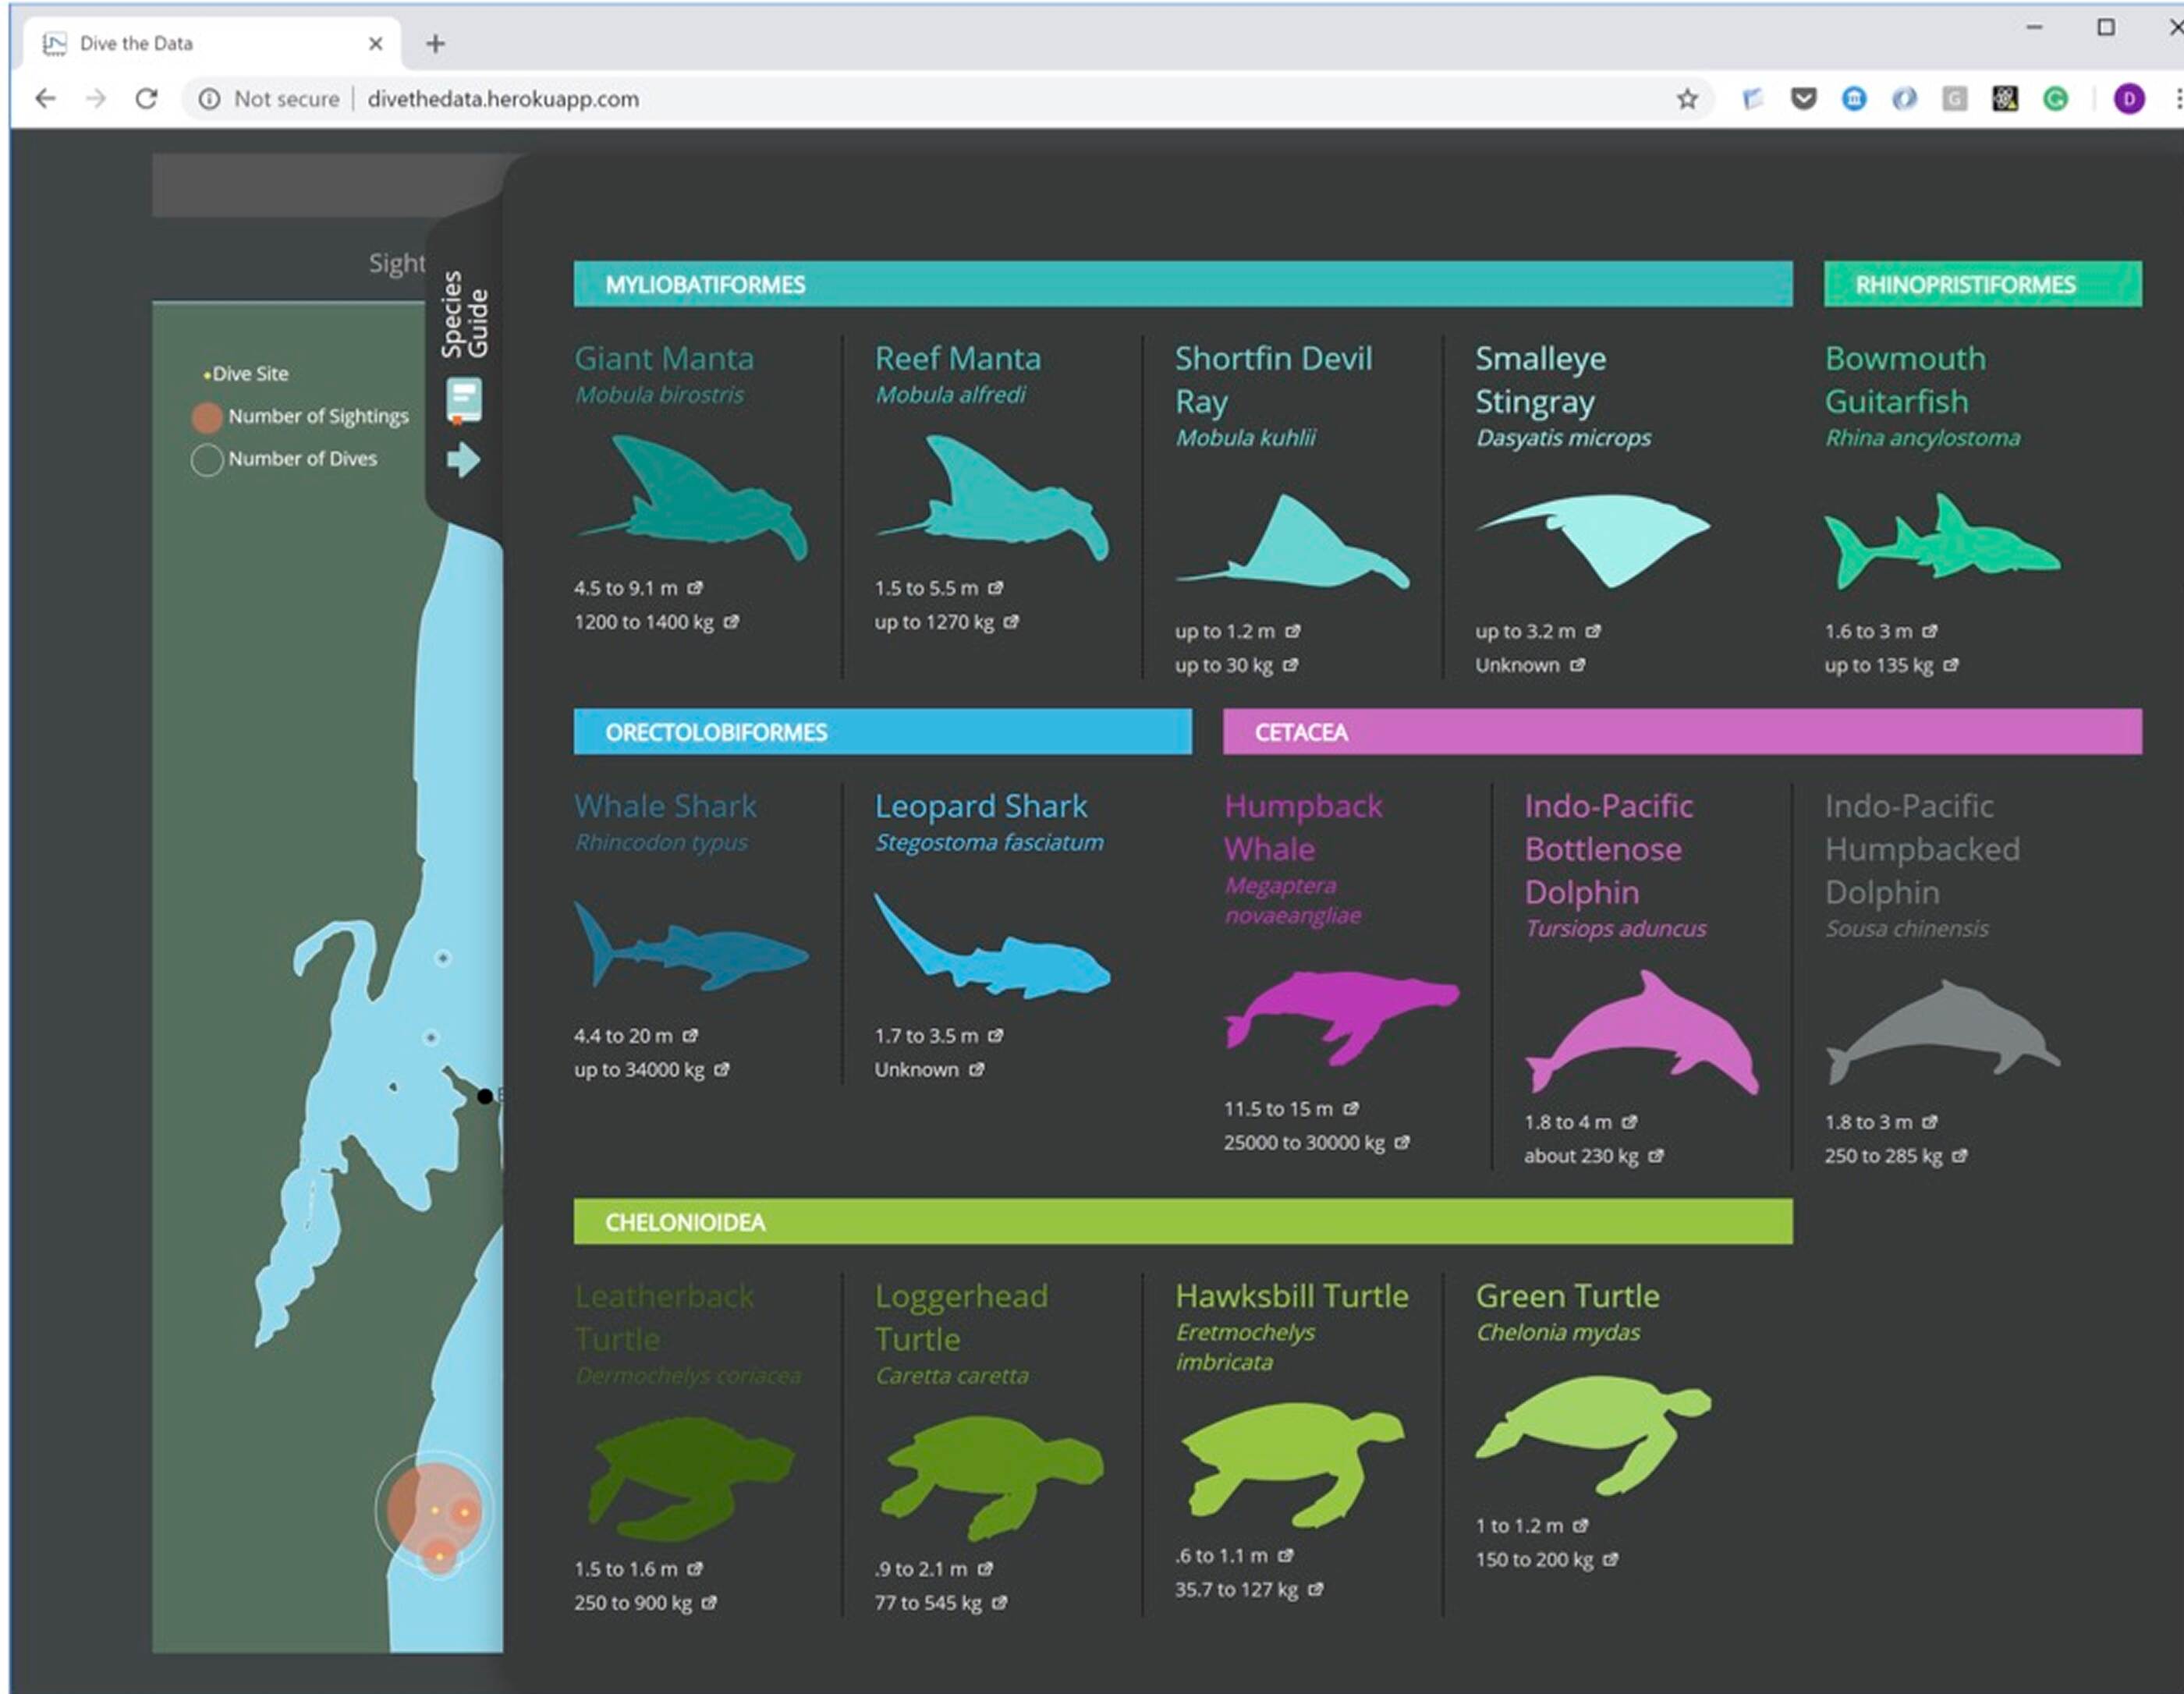Image resolution: width=2184 pixels, height=1694 pixels.
Task: Toggle the Number of Dives legend circle
Action: [207, 460]
